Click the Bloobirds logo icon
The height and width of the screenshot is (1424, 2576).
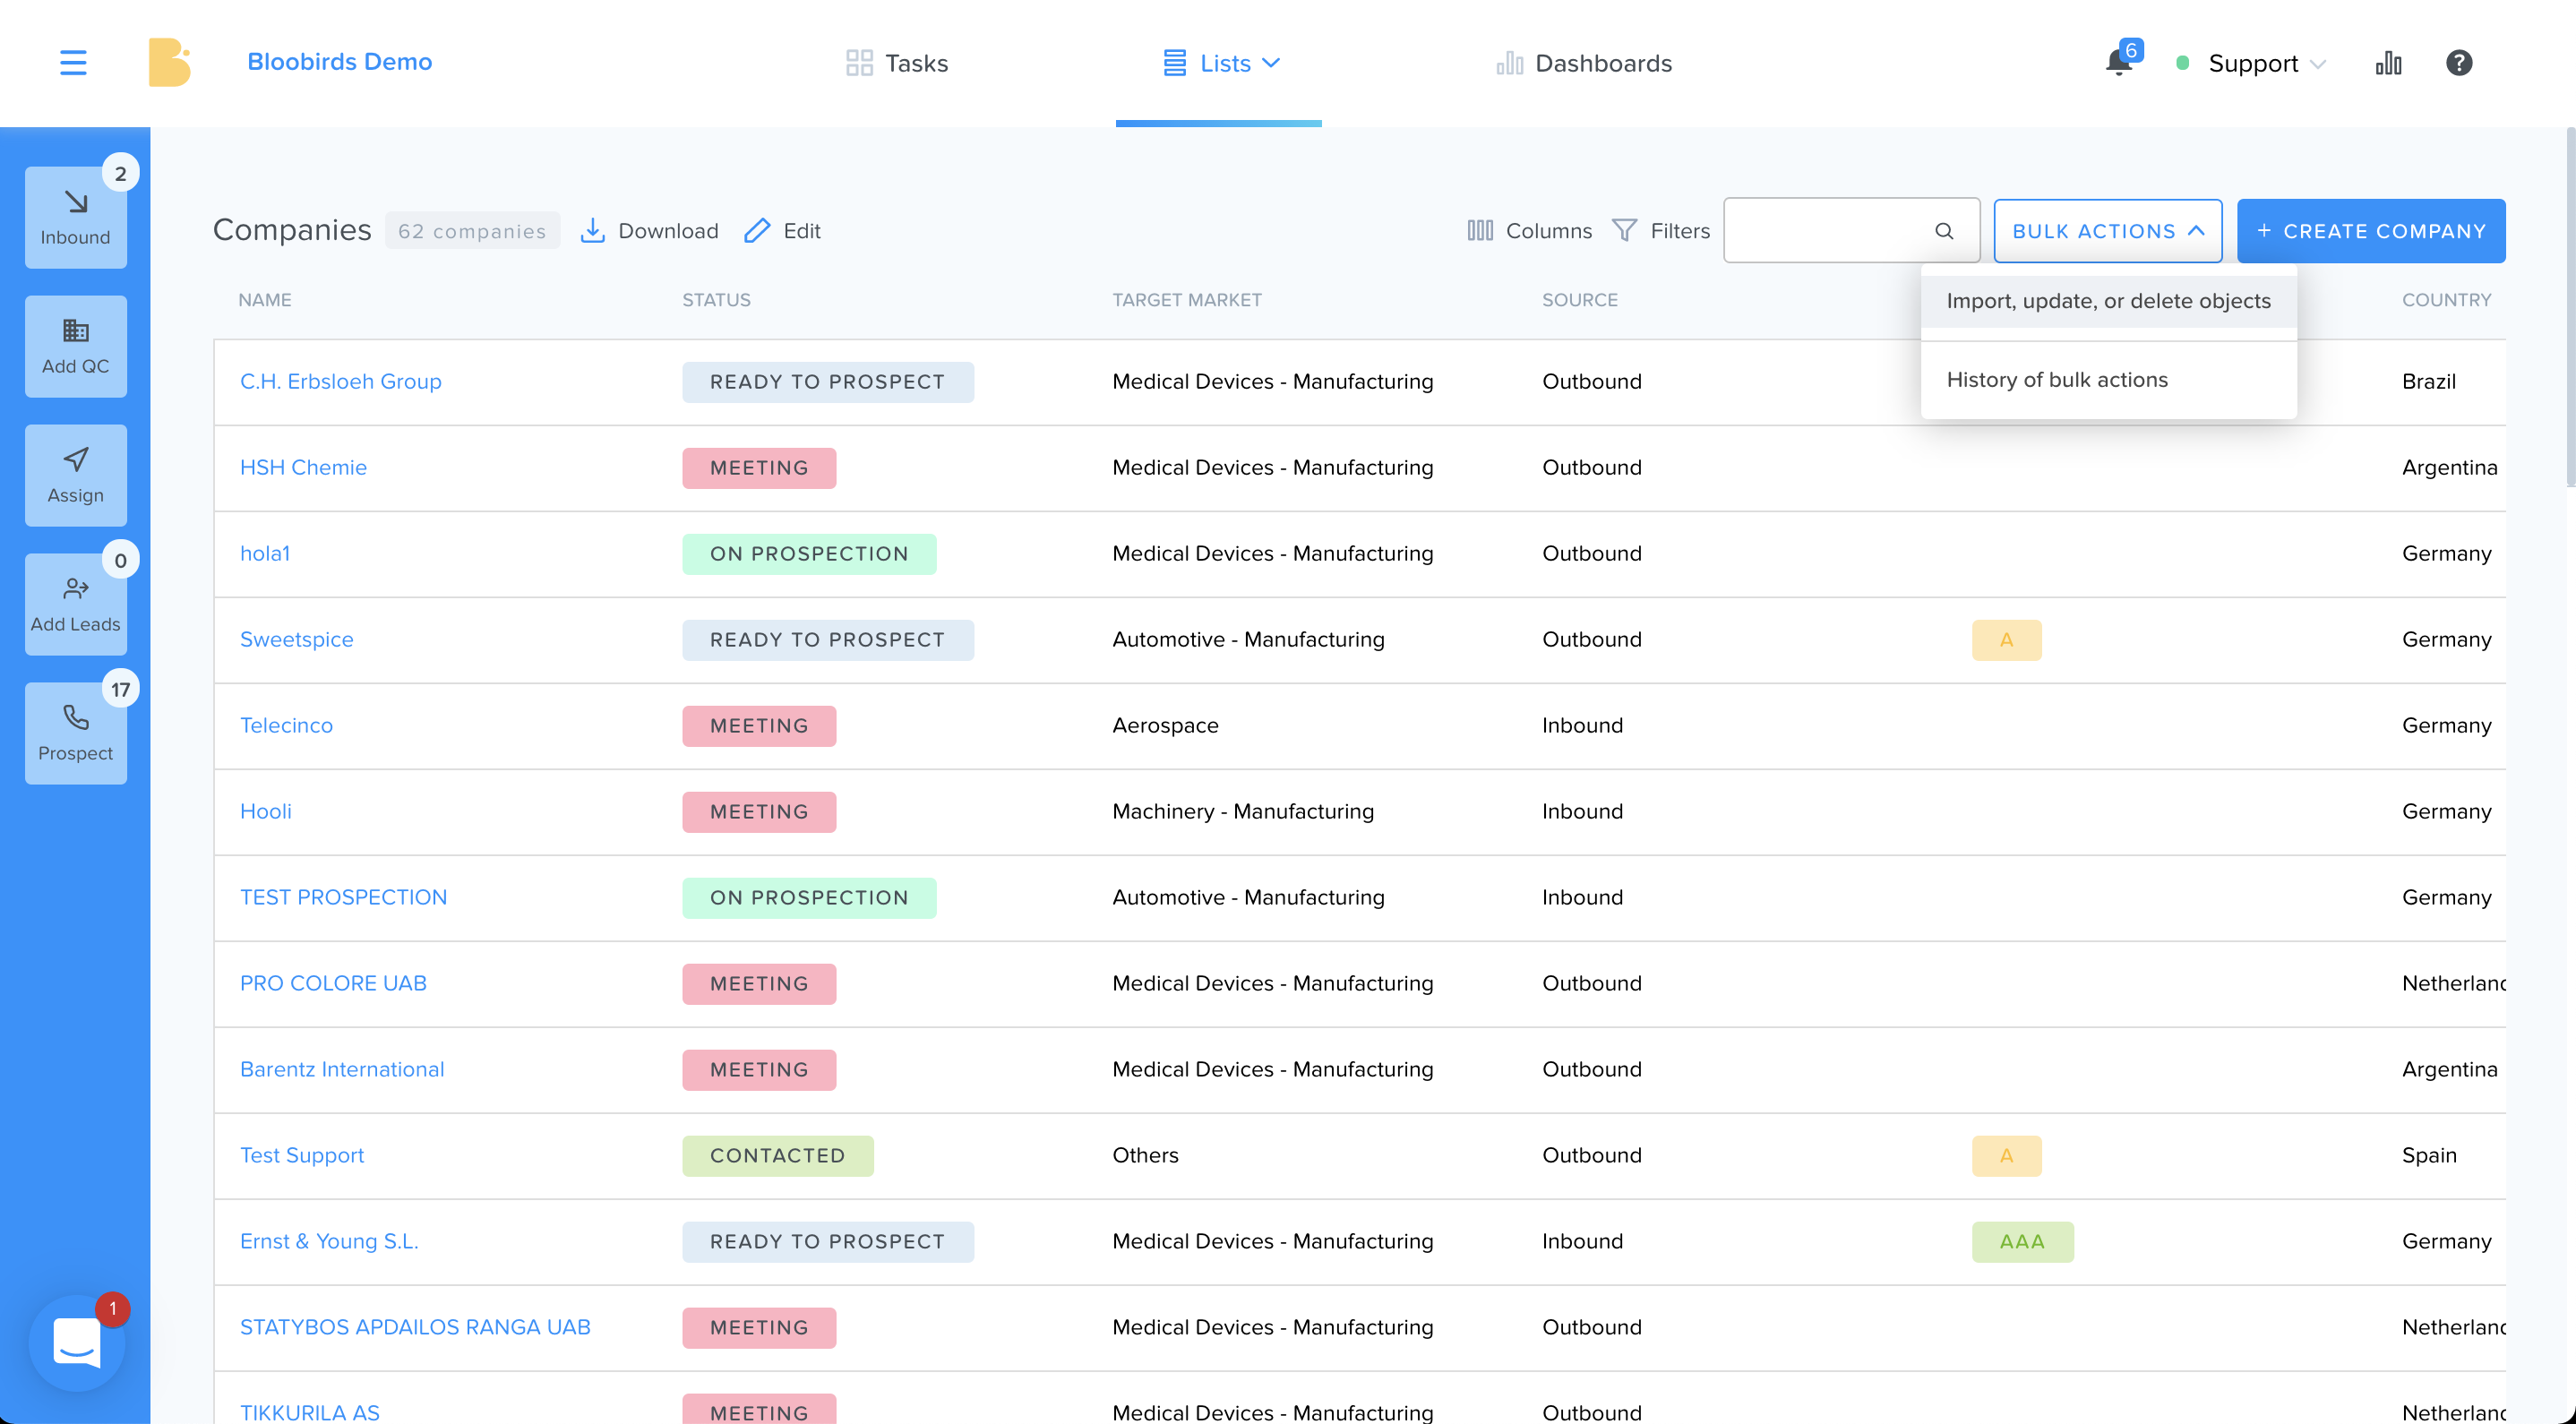[x=170, y=62]
